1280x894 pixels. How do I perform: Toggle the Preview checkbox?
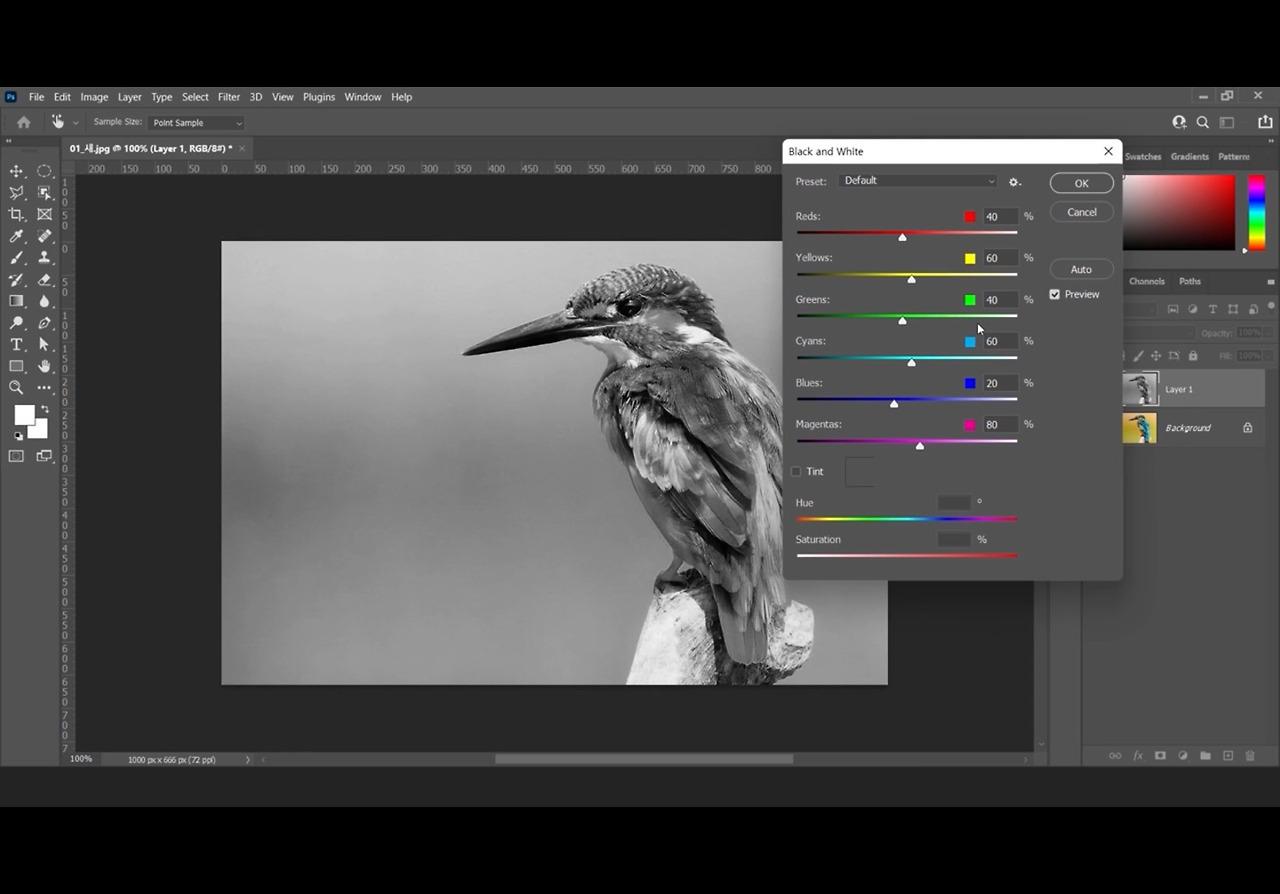(x=1055, y=295)
